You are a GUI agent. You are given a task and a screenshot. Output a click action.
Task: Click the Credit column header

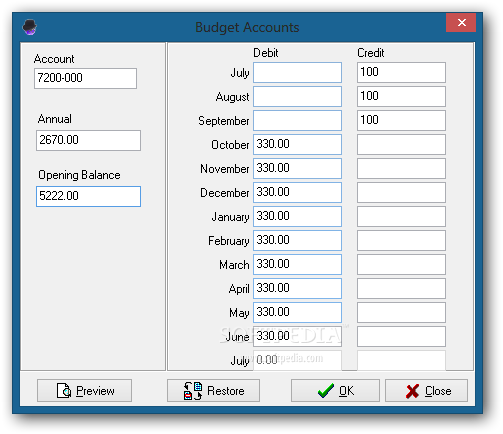[x=371, y=53]
